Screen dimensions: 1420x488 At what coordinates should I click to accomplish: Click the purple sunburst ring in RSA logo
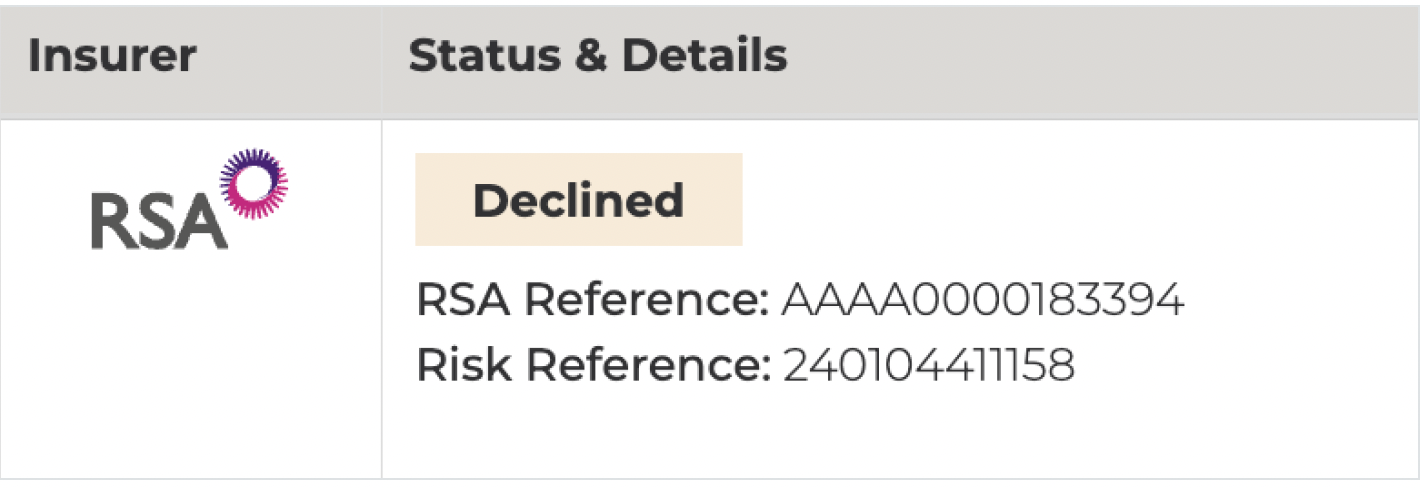[254, 183]
